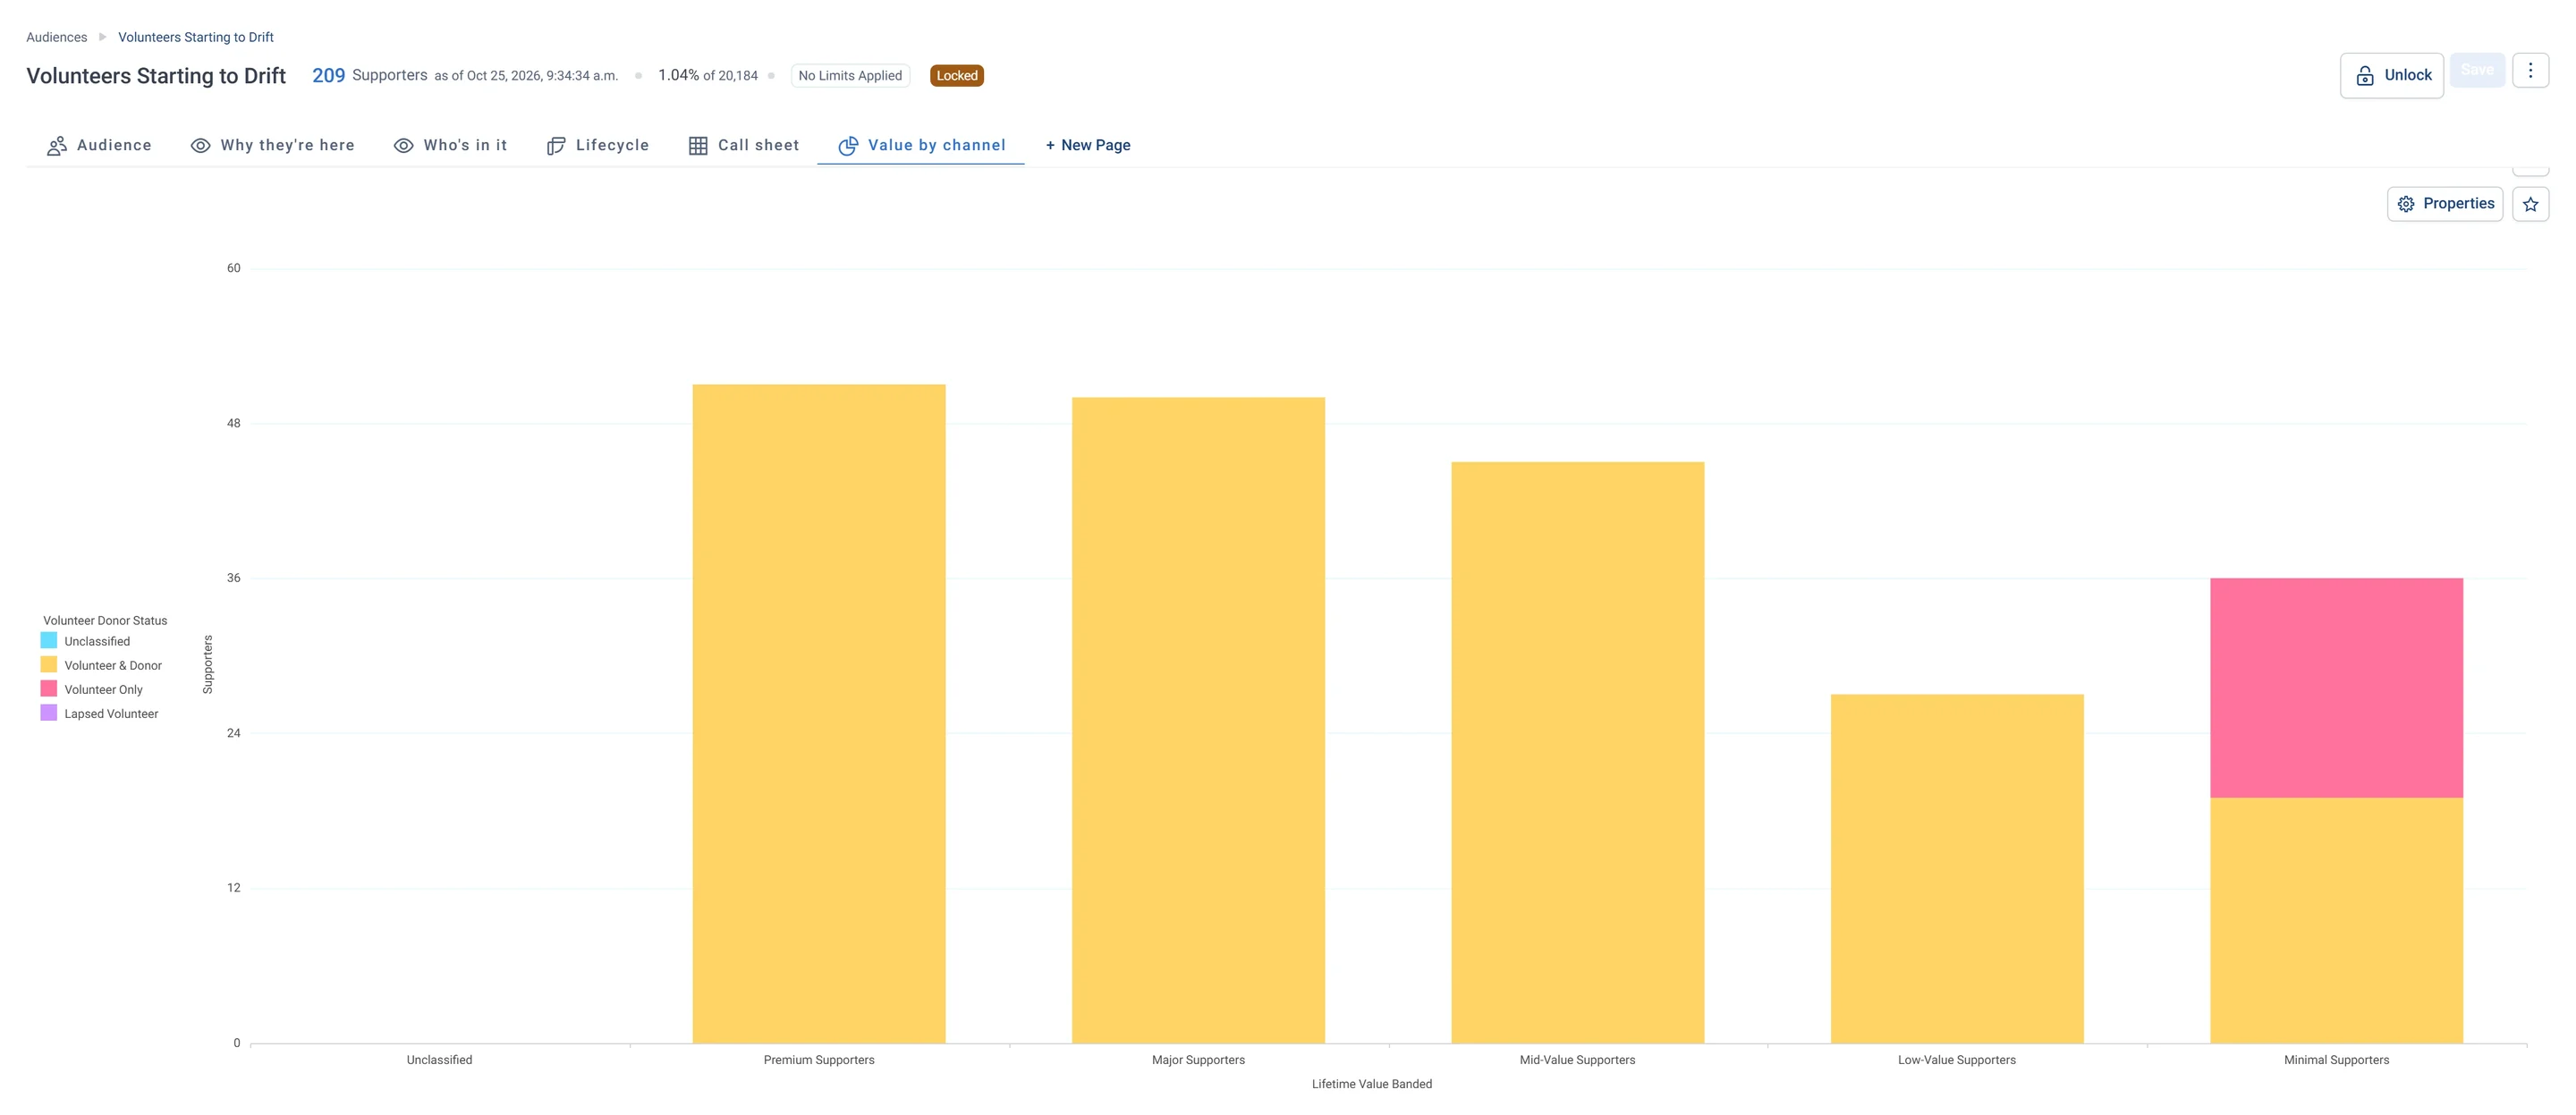Click the Low-Value Supporters bar

coord(1957,869)
